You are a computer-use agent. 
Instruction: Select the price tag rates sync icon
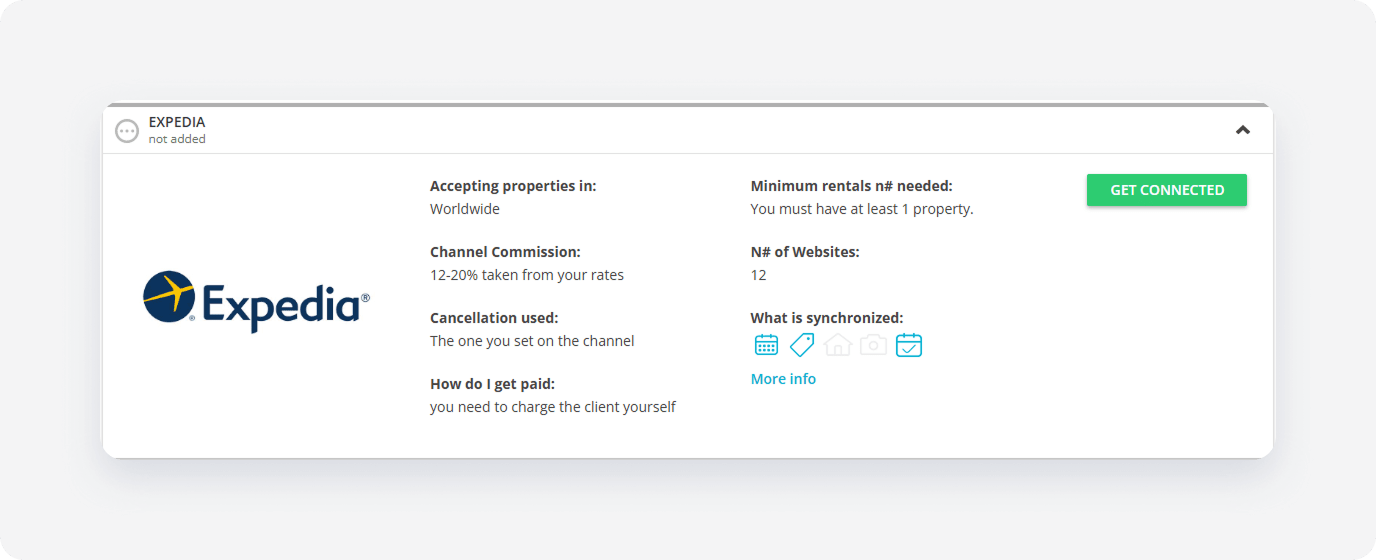click(x=802, y=345)
